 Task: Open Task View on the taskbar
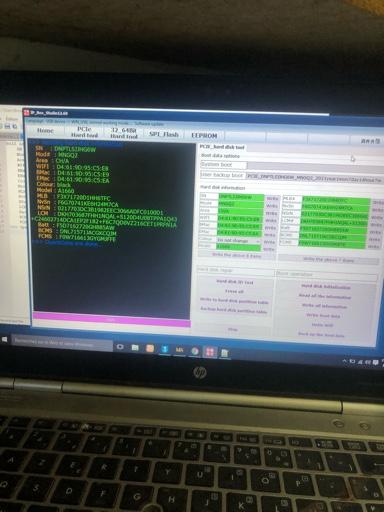click(x=120, y=347)
